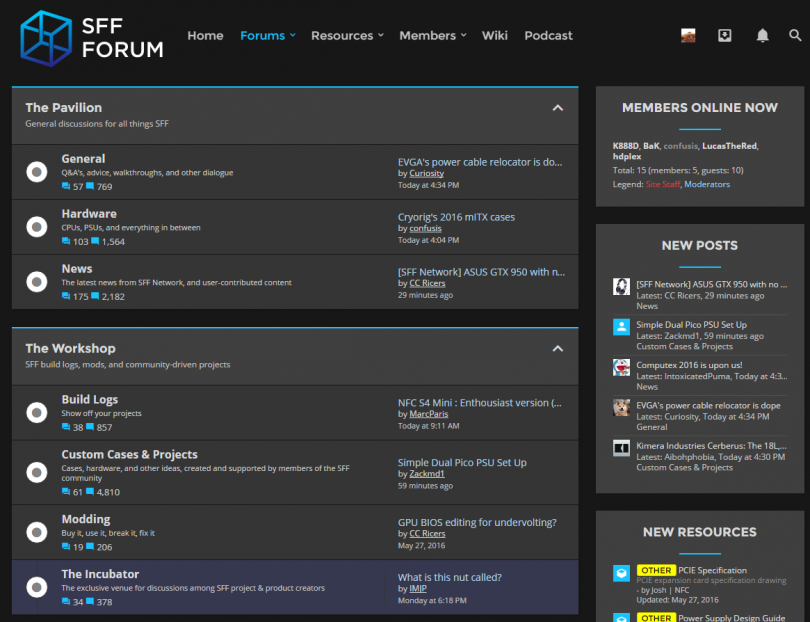This screenshot has height=622, width=810.
Task: Click the PCIE Specification resource icon
Action: click(621, 574)
